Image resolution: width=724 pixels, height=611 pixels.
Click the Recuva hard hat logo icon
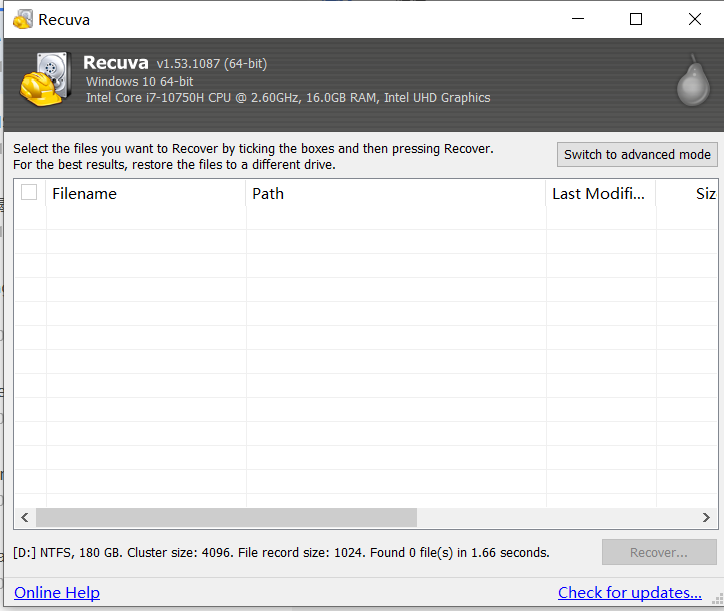[x=46, y=79]
